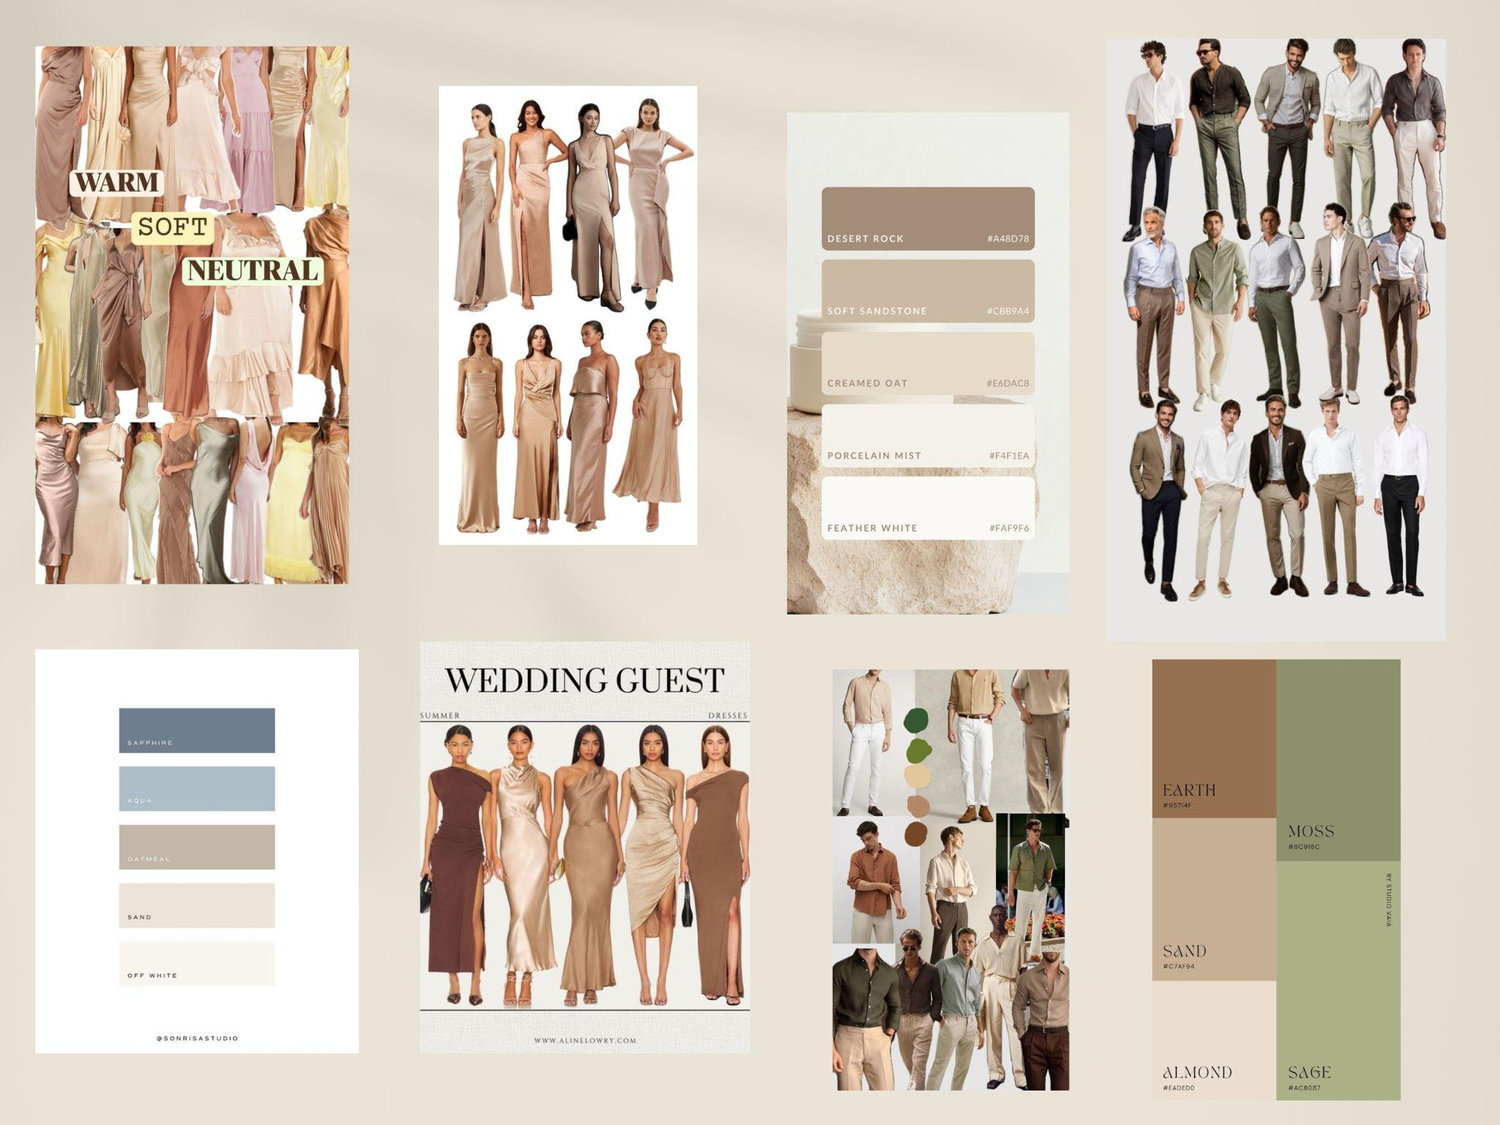1500x1125 pixels.
Task: Select the eight satin gowns image
Action: (x=568, y=315)
